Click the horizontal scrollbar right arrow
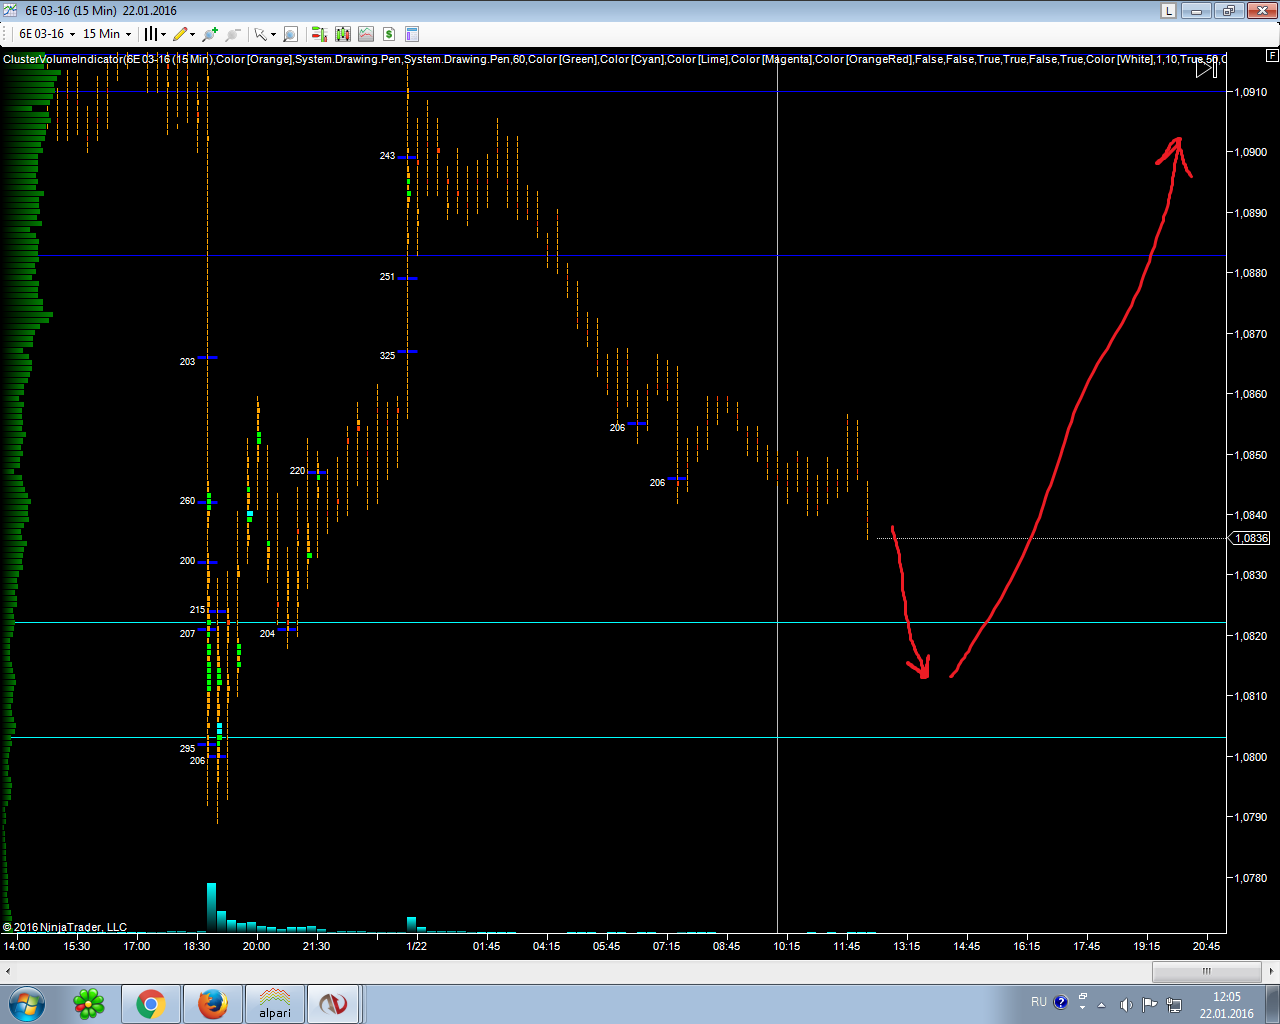Viewport: 1280px width, 1024px height. (1271, 971)
